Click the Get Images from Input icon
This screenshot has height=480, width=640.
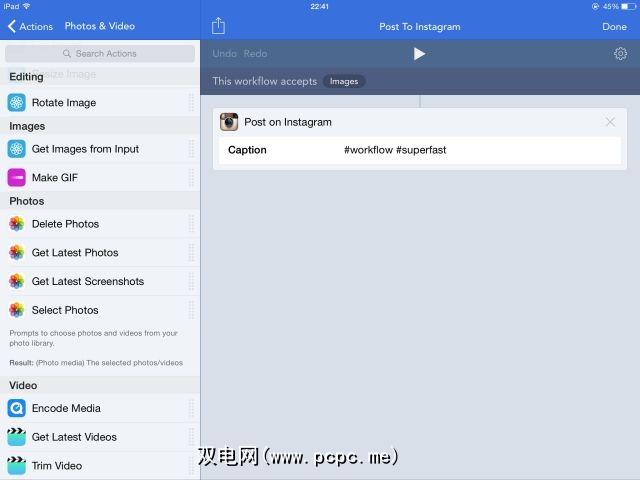point(17,149)
